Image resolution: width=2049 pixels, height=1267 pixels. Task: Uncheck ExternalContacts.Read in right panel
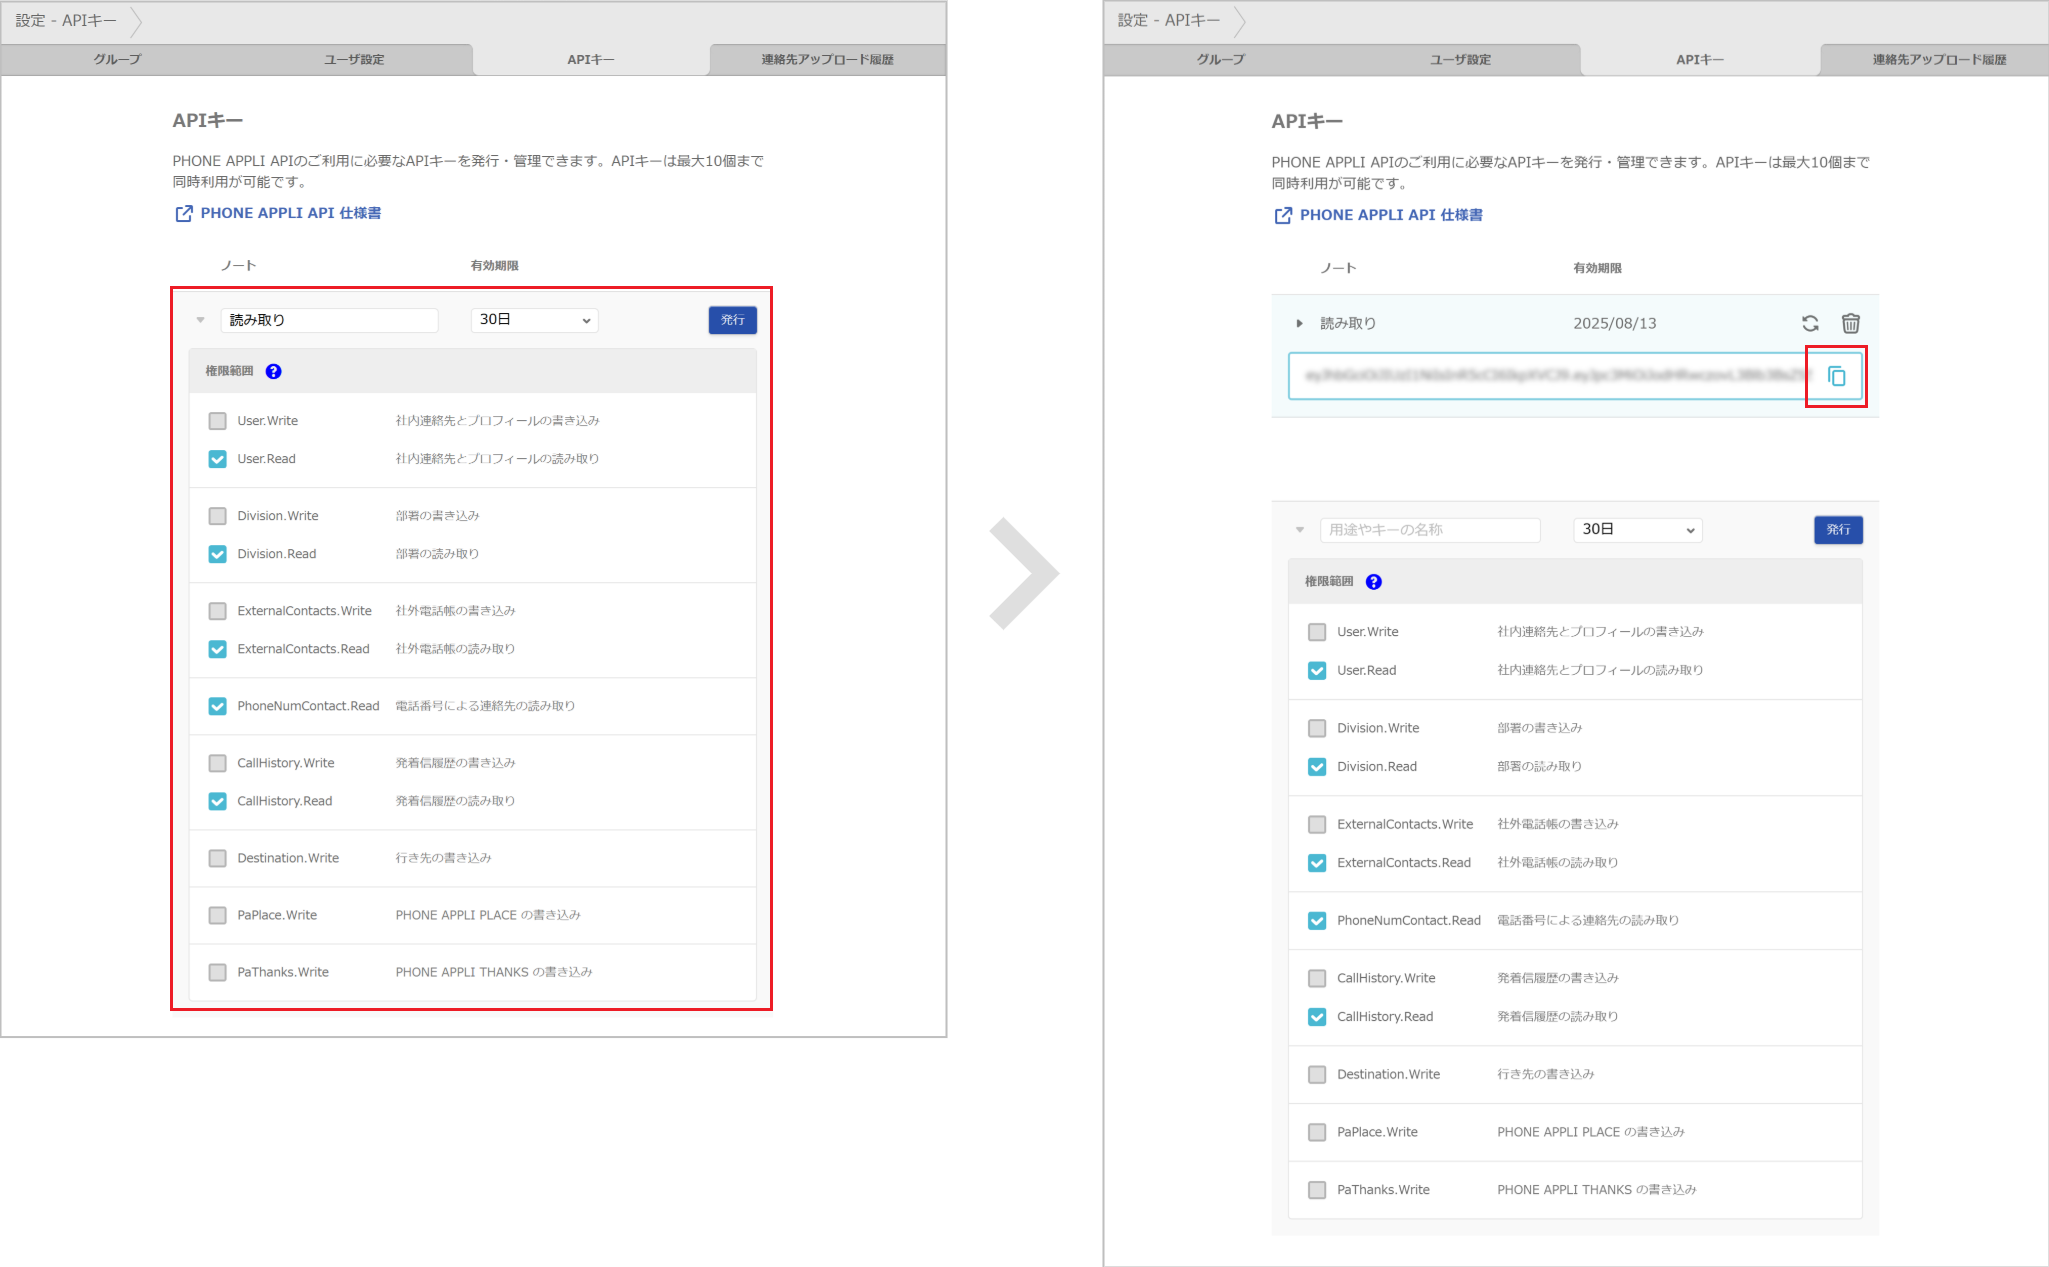[1317, 863]
